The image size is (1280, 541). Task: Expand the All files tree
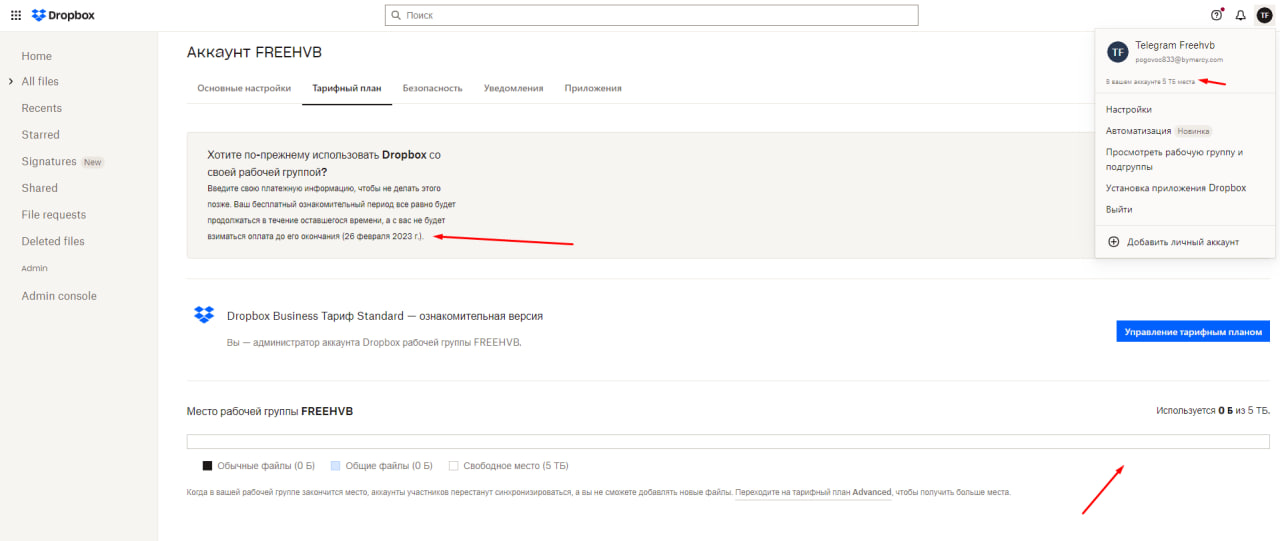coord(10,81)
